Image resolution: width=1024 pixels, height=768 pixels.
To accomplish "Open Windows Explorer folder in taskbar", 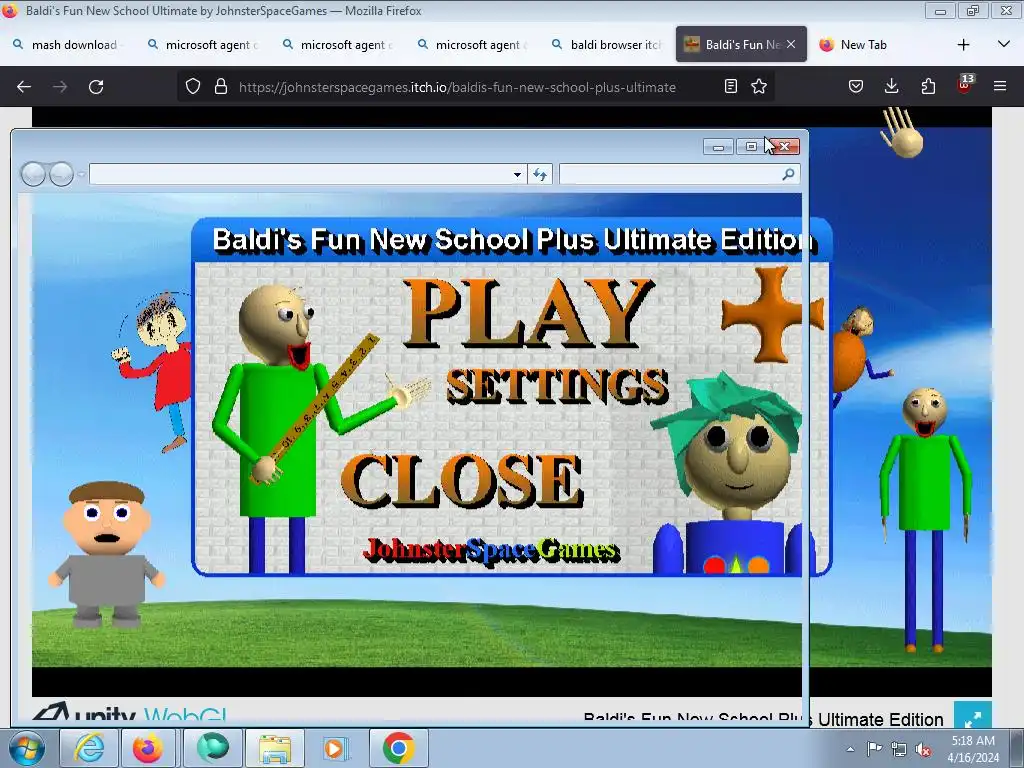I will [275, 748].
